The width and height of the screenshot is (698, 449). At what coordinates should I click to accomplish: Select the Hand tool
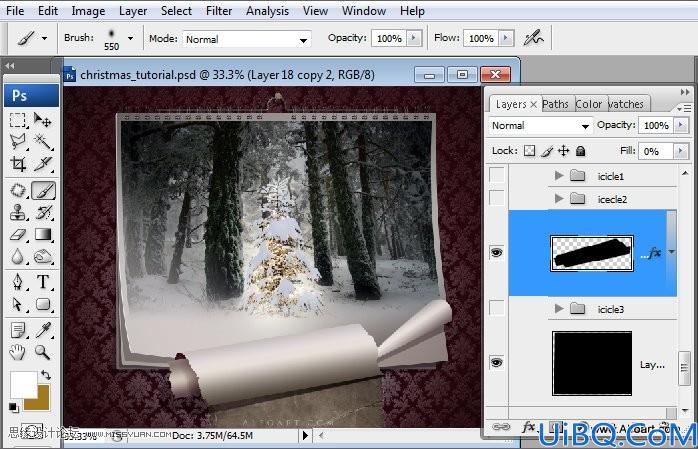(x=18, y=352)
